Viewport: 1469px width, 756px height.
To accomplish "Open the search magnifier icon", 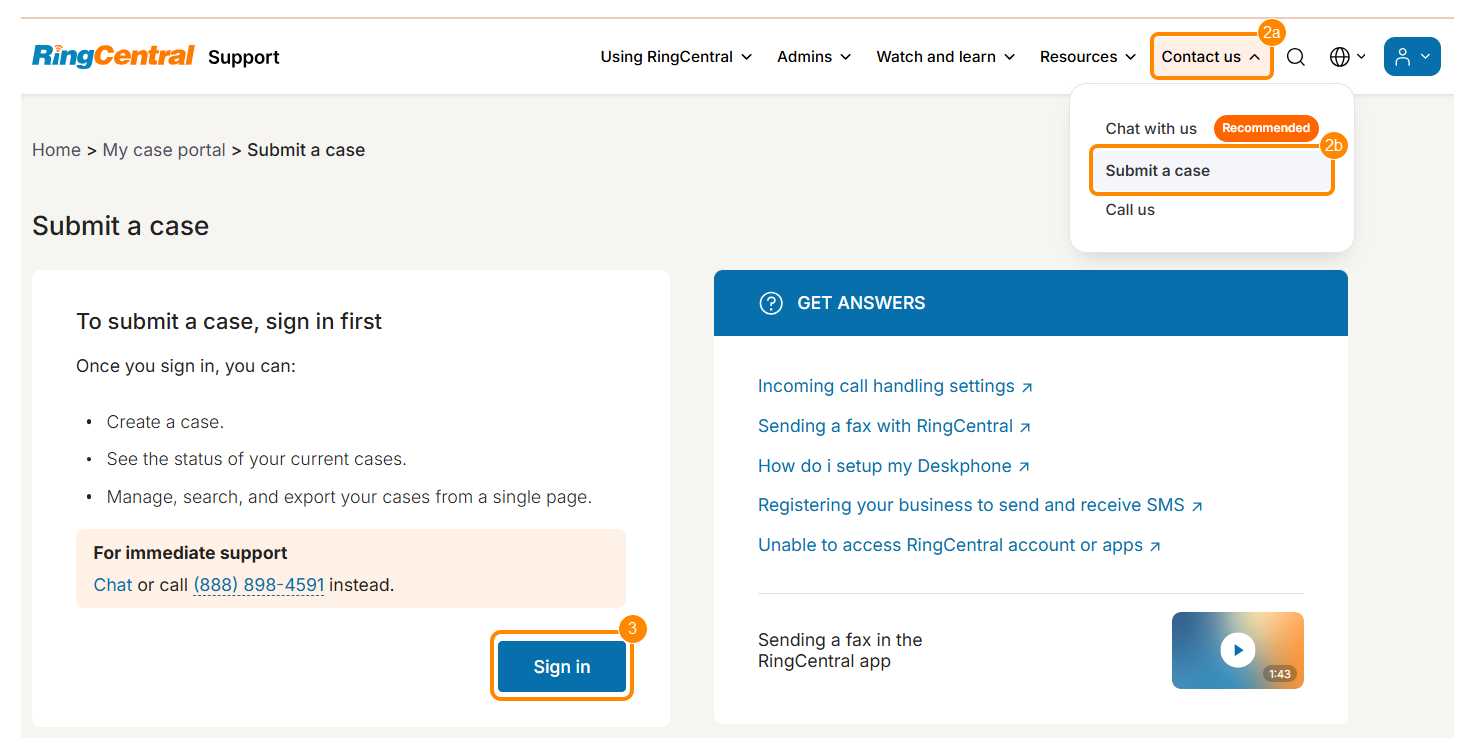I will [x=1295, y=57].
